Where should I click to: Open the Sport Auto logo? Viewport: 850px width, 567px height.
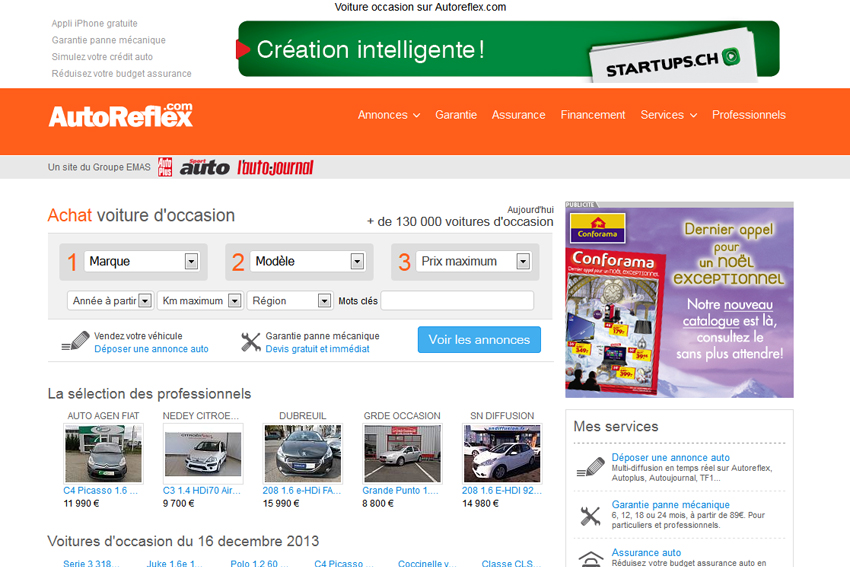point(205,167)
